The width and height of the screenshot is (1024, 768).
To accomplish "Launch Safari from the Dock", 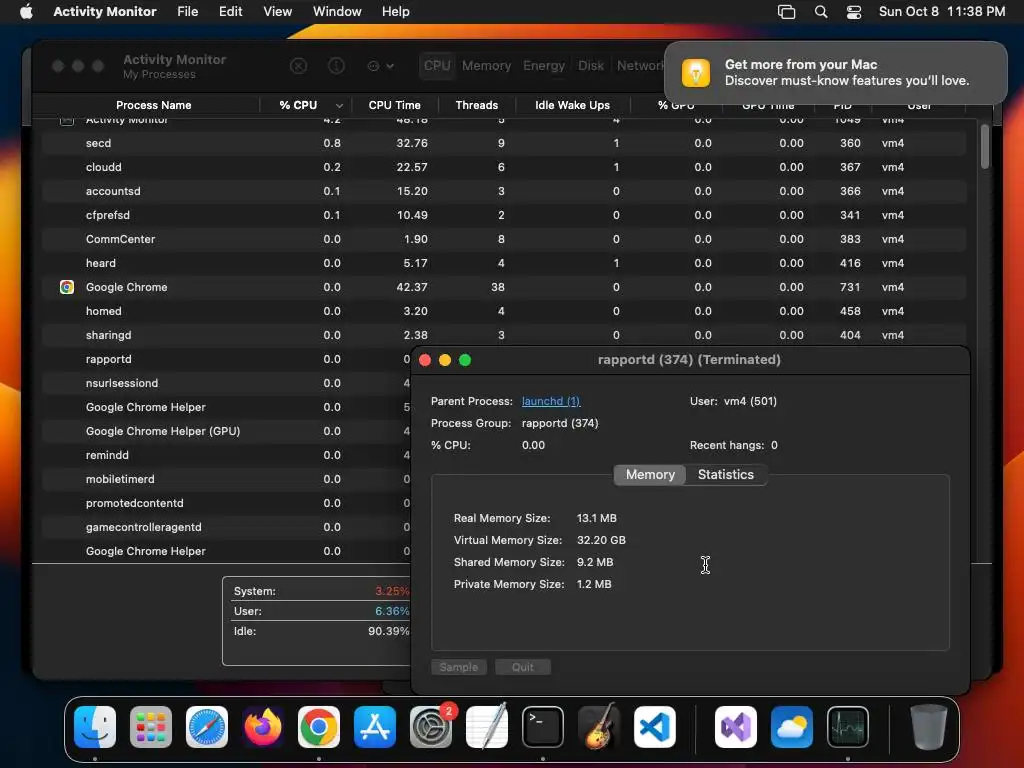I will (207, 727).
